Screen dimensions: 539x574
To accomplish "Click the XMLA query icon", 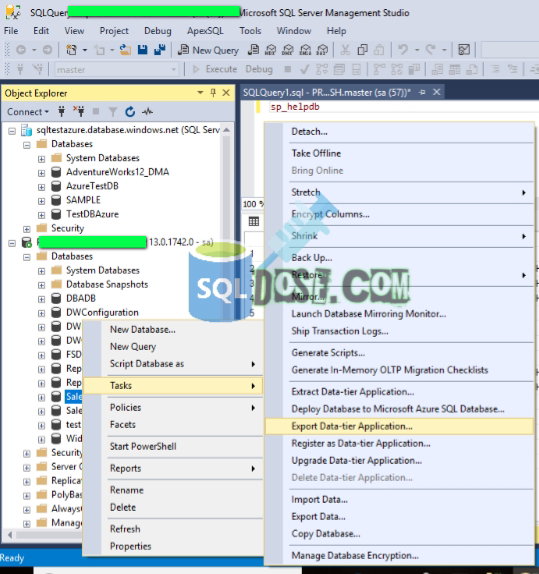I will [305, 49].
